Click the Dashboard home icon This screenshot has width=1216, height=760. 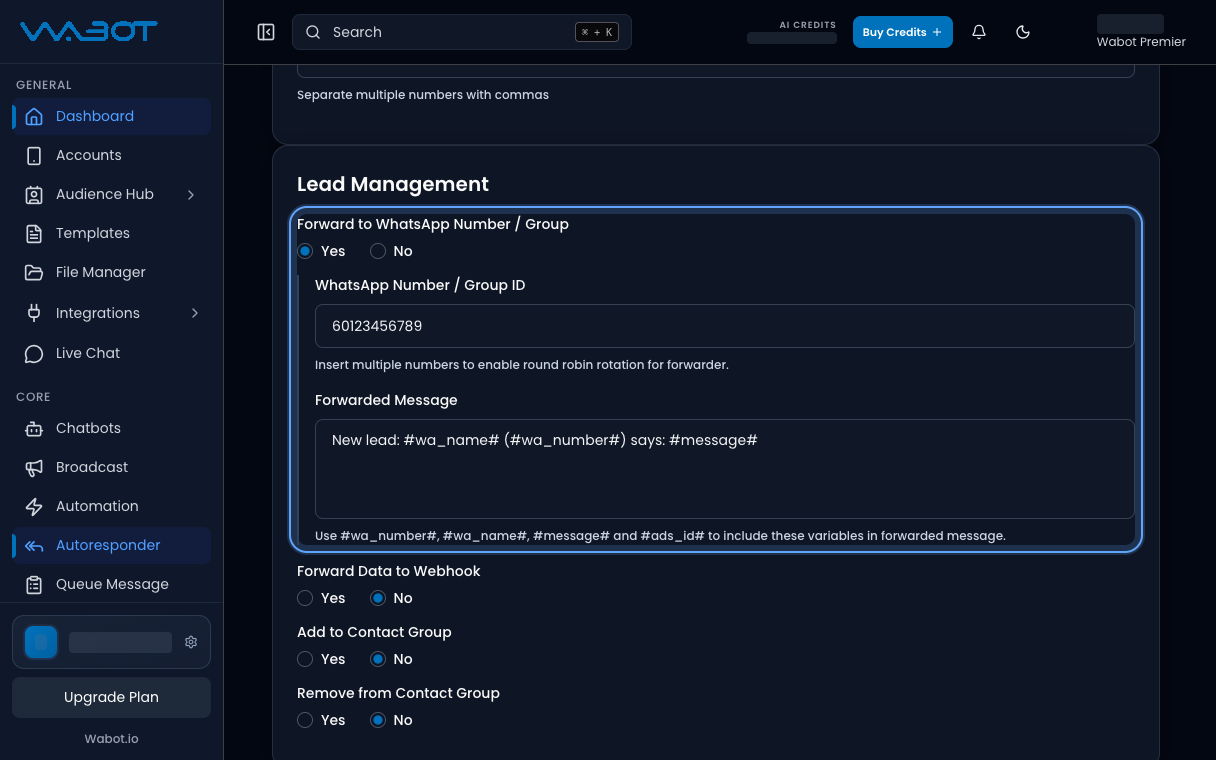coord(34,116)
